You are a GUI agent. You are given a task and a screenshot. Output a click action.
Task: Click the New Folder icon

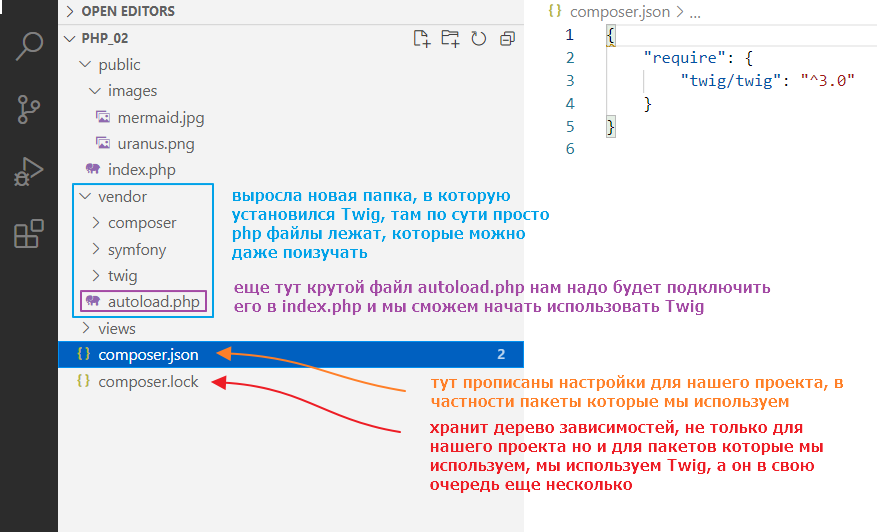coord(451,39)
